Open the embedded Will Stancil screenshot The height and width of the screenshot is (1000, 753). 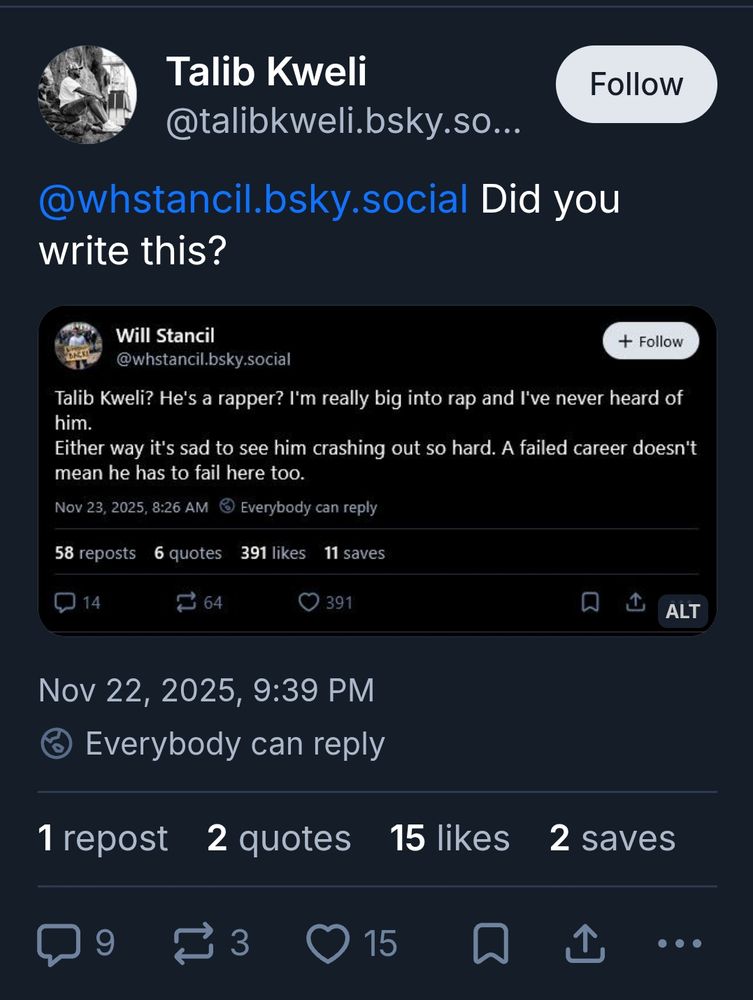pos(377,450)
